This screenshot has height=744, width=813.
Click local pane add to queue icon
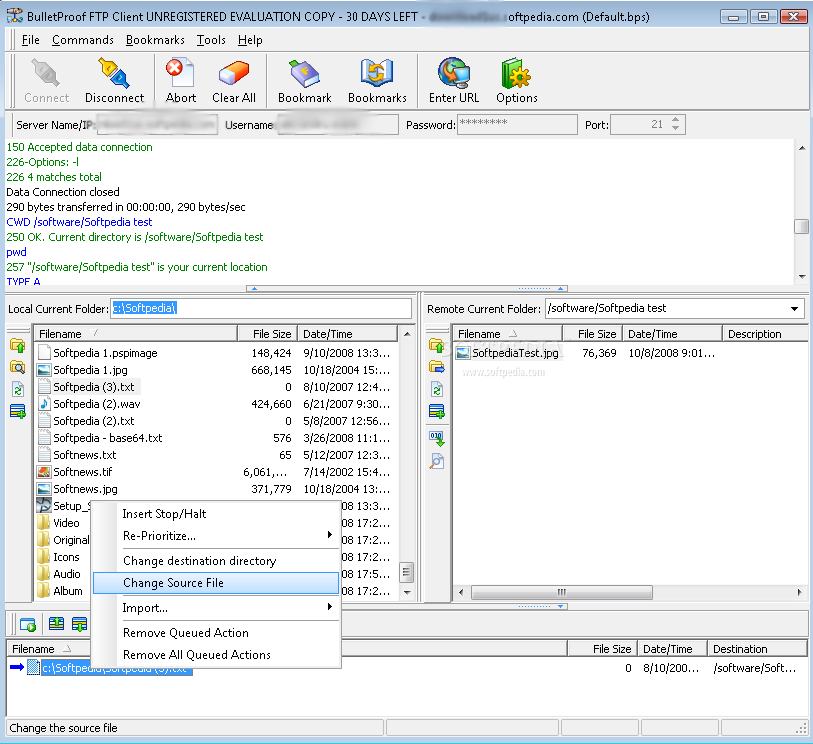click(18, 412)
